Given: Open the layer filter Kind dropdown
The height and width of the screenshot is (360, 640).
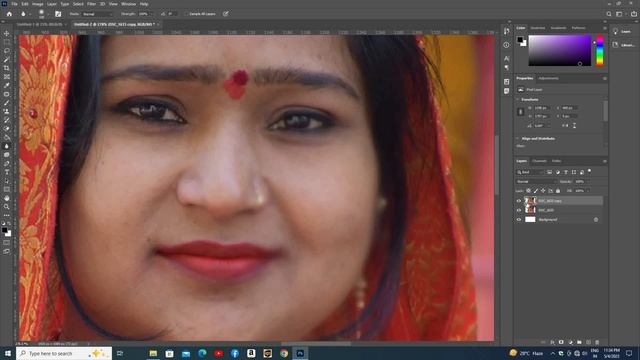Looking at the screenshot, I should pyautogui.click(x=530, y=172).
